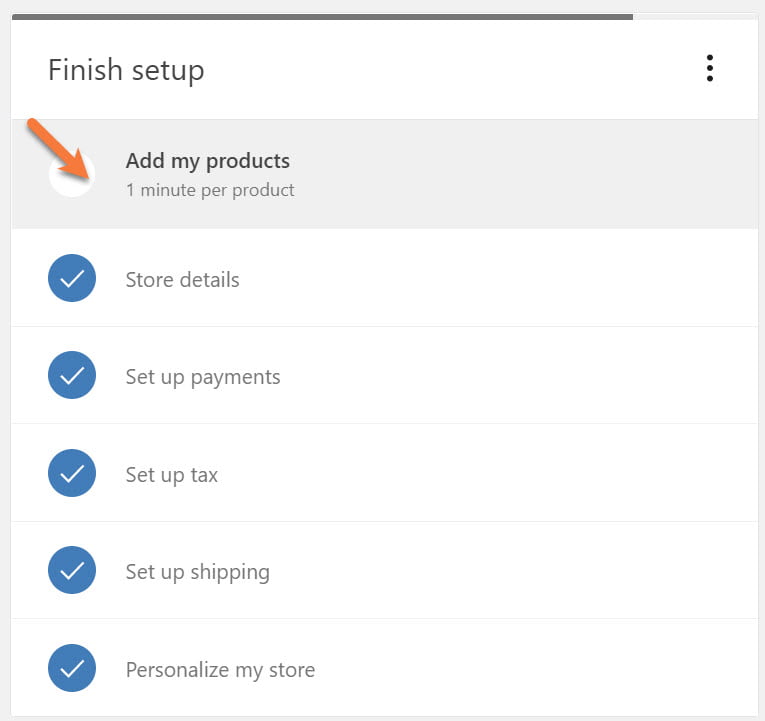
Task: Click the Finish setup heading
Action: click(126, 70)
